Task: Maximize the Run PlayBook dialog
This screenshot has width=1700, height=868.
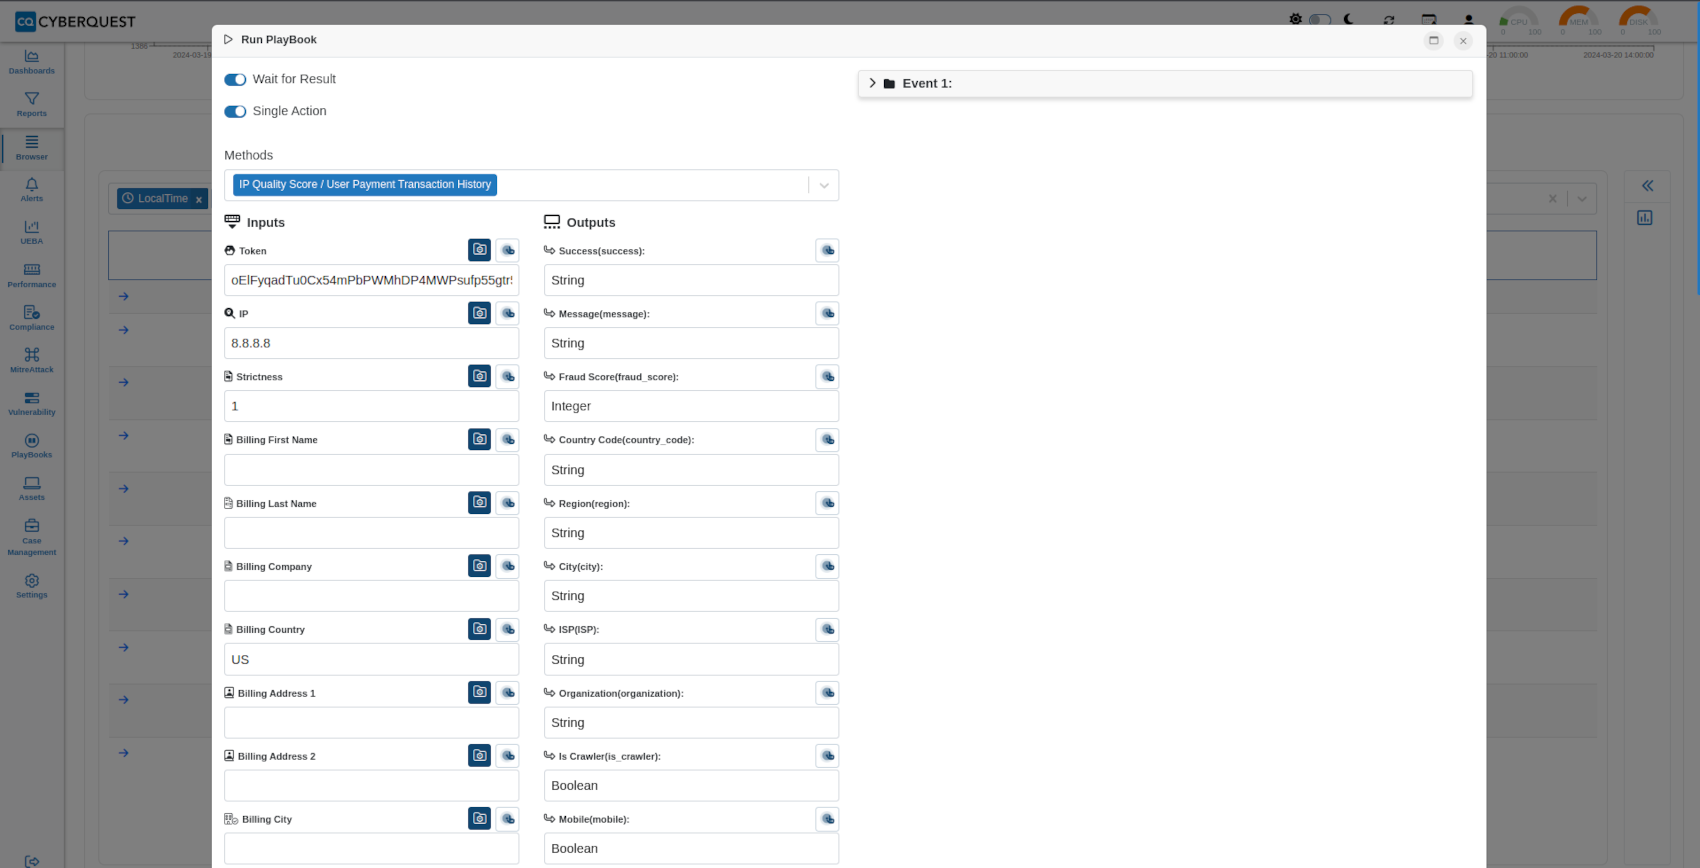Action: click(x=1433, y=40)
